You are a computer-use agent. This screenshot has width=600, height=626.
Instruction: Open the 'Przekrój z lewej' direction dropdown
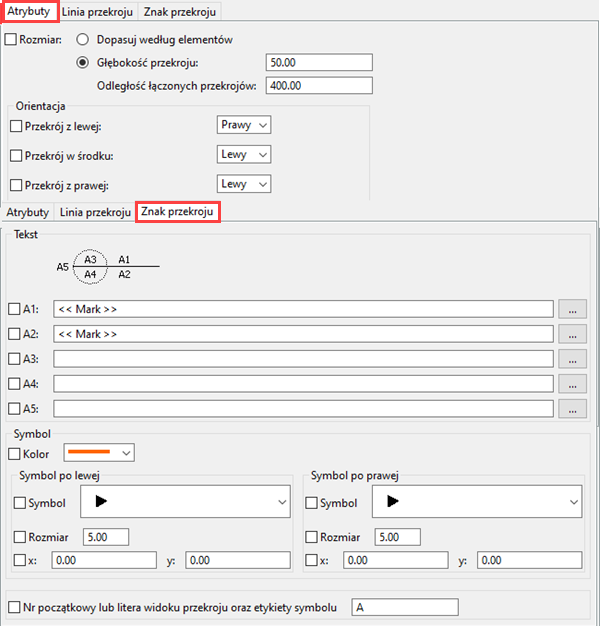244,125
